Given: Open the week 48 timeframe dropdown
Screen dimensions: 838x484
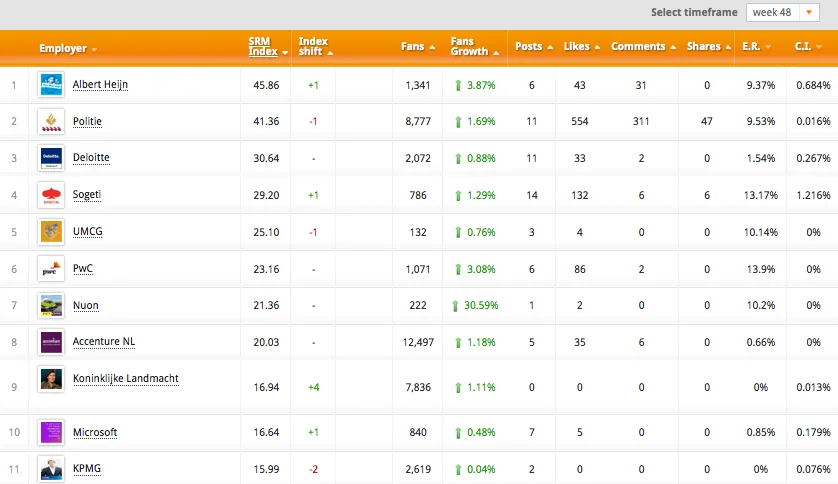Looking at the screenshot, I should (782, 12).
